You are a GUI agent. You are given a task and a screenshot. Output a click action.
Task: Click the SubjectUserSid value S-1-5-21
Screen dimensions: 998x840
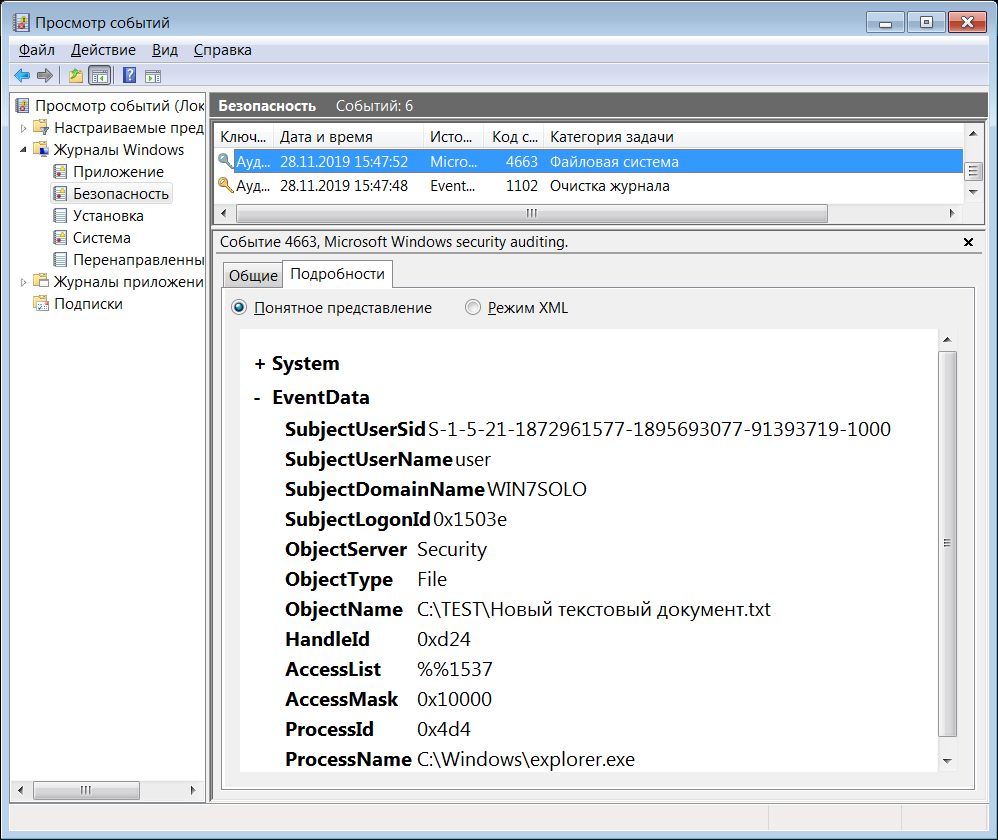point(659,430)
